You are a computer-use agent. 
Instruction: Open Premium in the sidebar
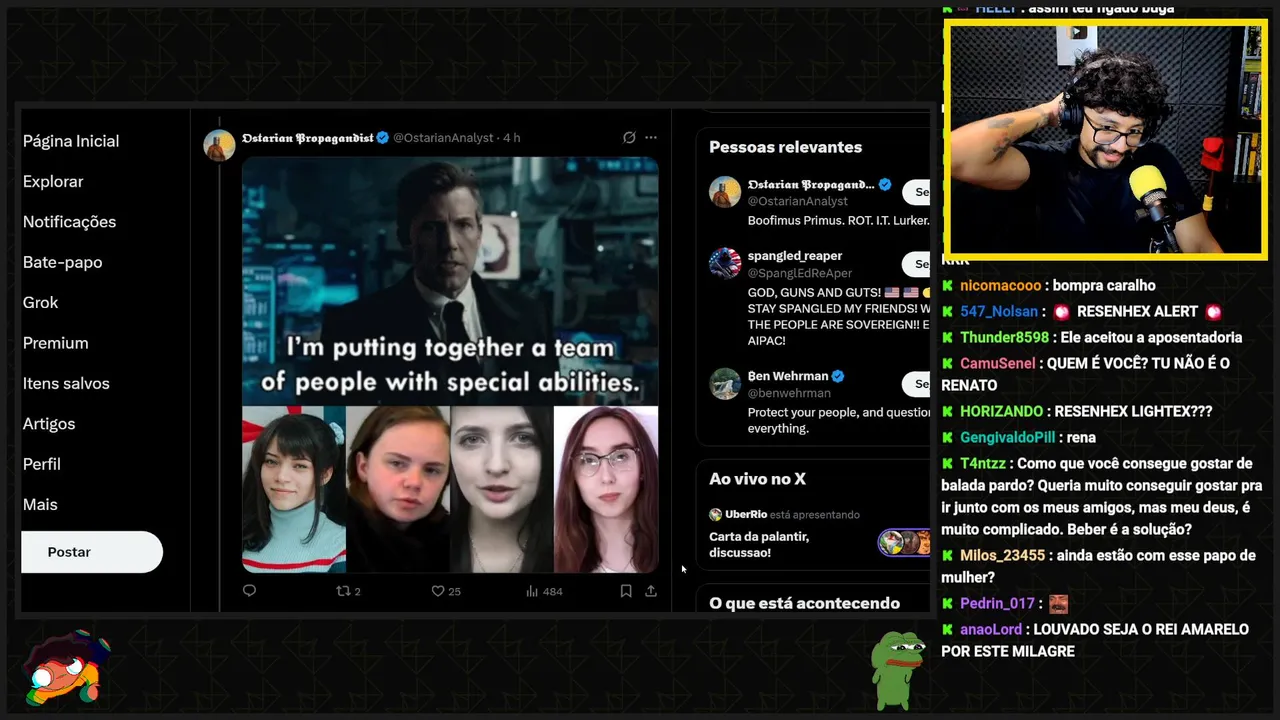click(56, 343)
